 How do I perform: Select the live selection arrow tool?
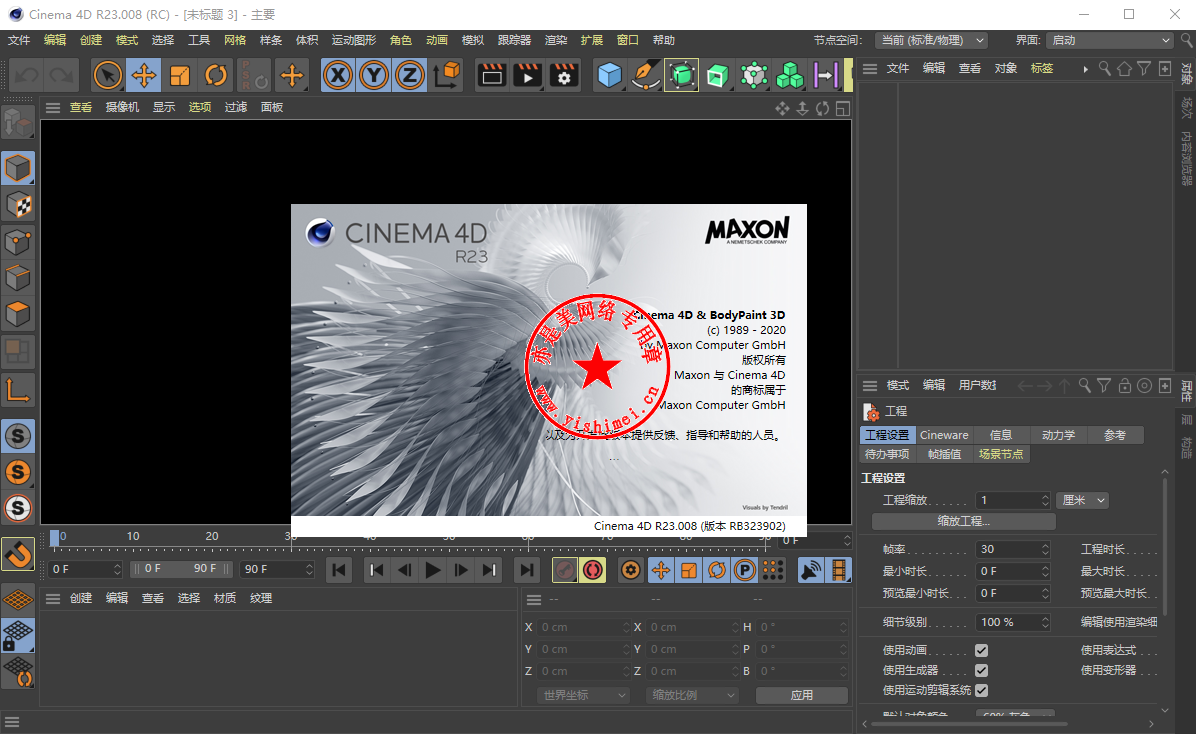[108, 76]
